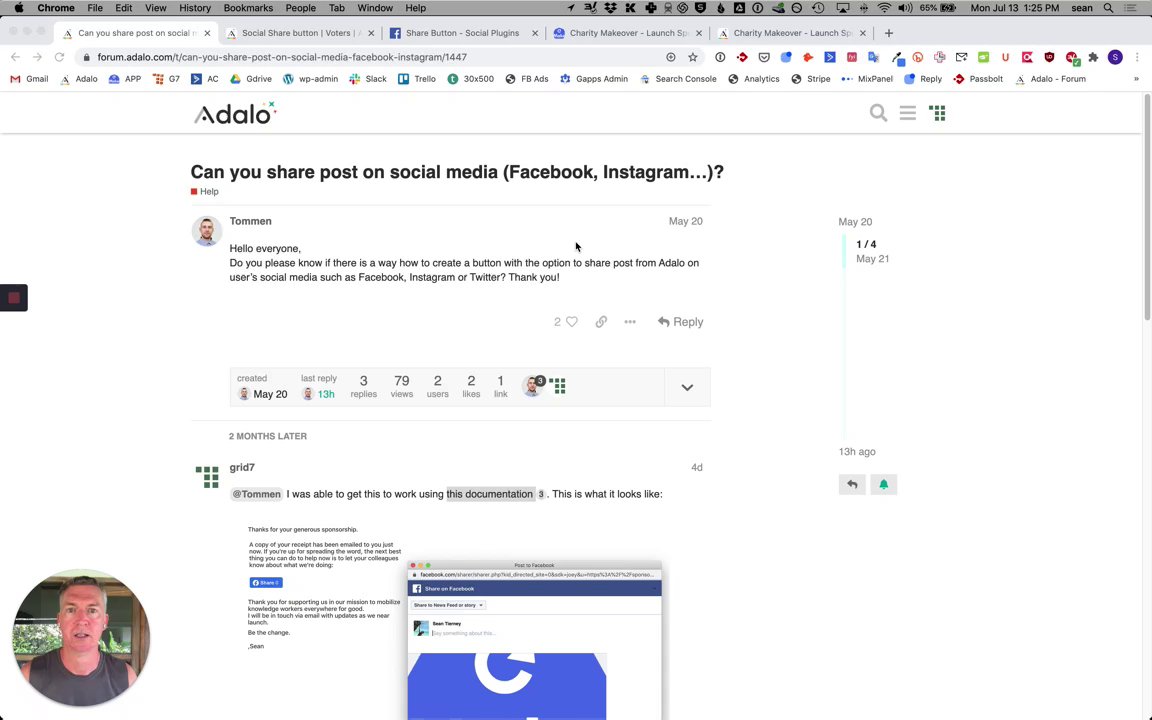Image resolution: width=1152 pixels, height=720 pixels.
Task: Click the topic timeline scroller handle
Action: pyautogui.click(x=843, y=251)
